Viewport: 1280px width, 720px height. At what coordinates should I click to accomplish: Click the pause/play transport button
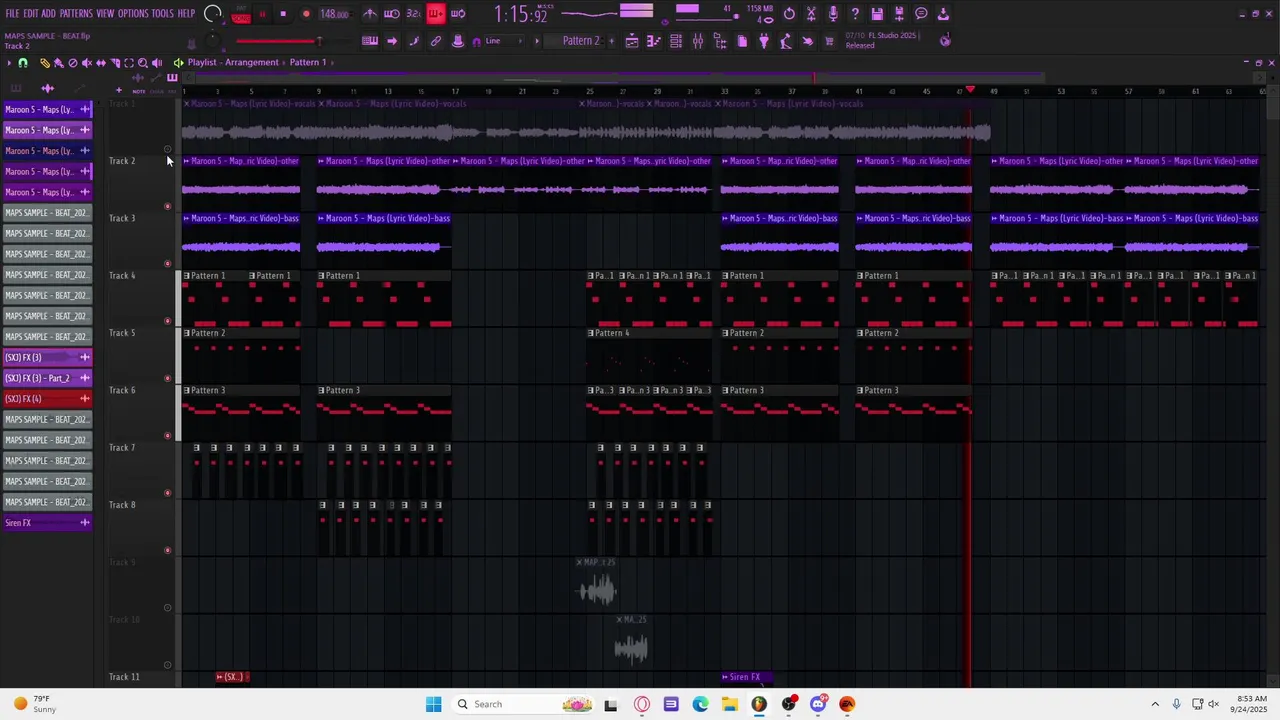pos(262,14)
